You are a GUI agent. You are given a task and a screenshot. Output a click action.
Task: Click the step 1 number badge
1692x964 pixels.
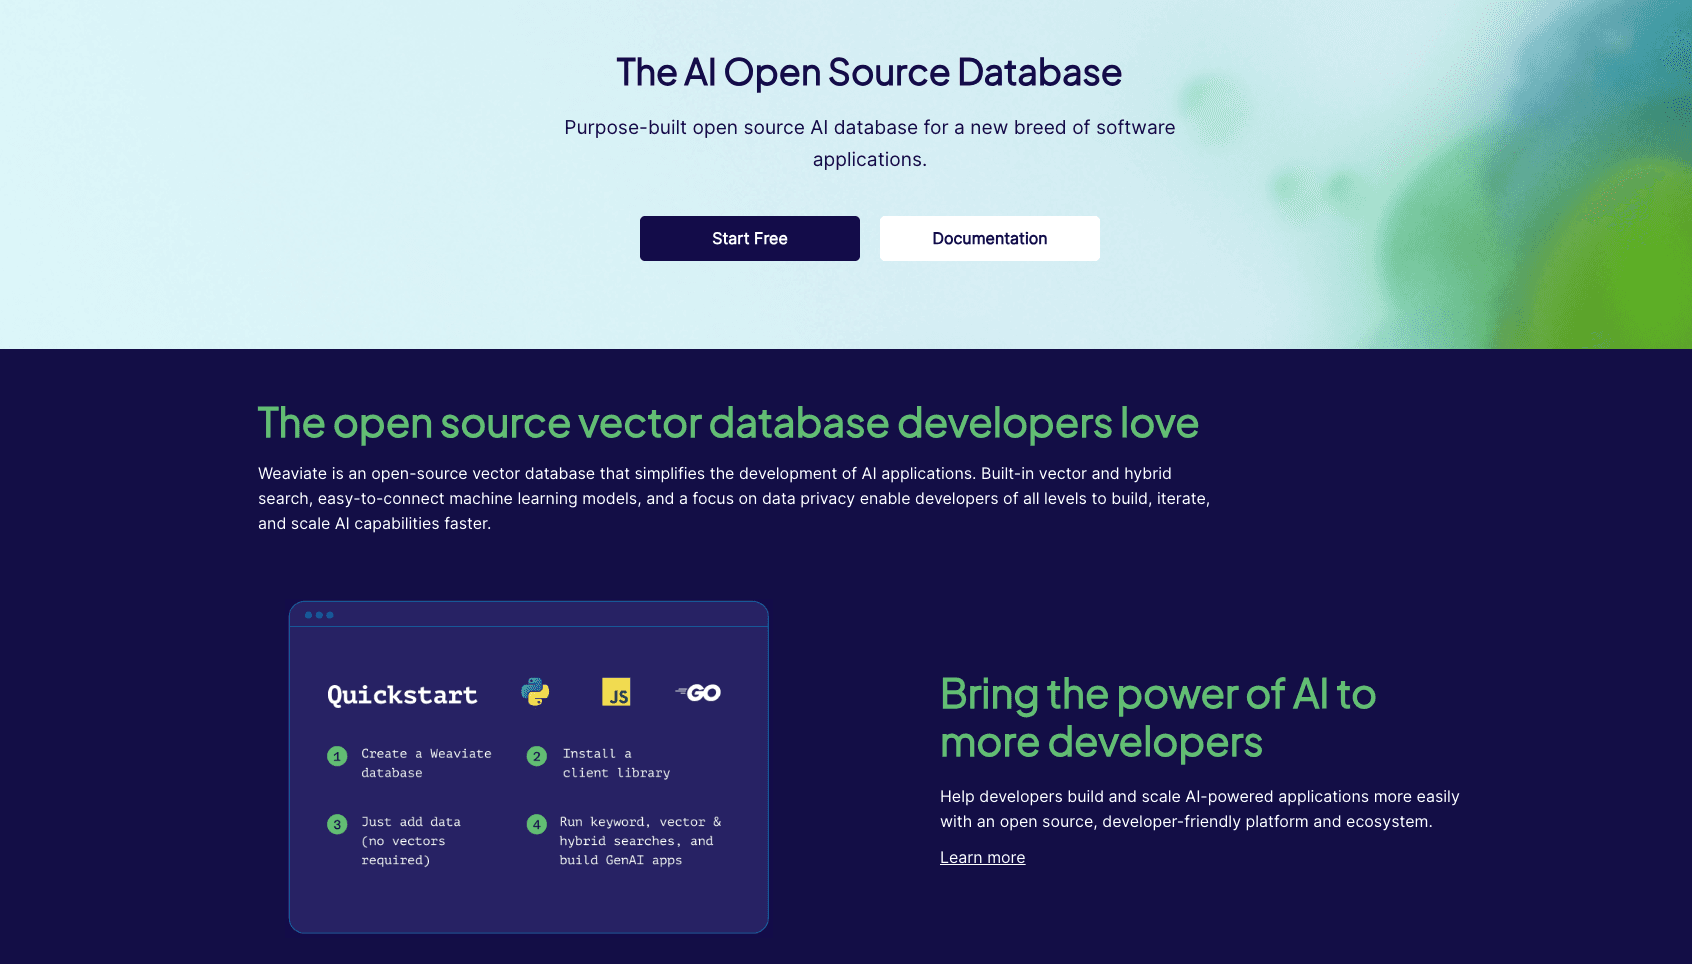337,756
